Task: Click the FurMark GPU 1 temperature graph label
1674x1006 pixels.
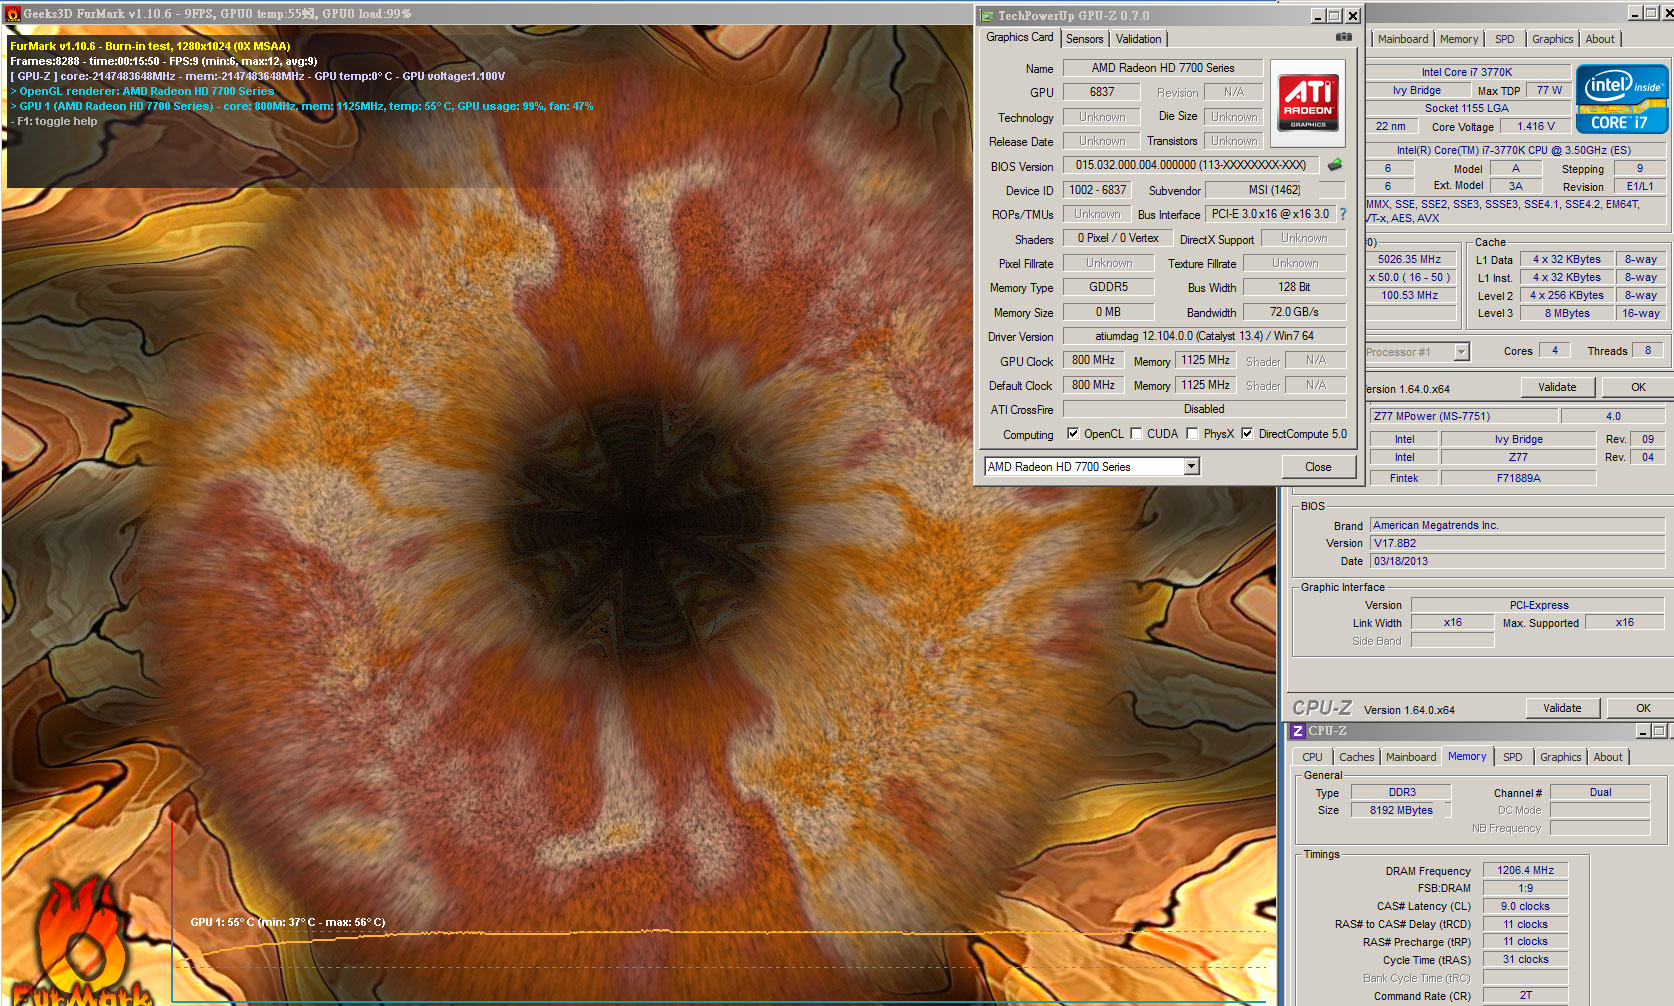Action: [x=288, y=922]
